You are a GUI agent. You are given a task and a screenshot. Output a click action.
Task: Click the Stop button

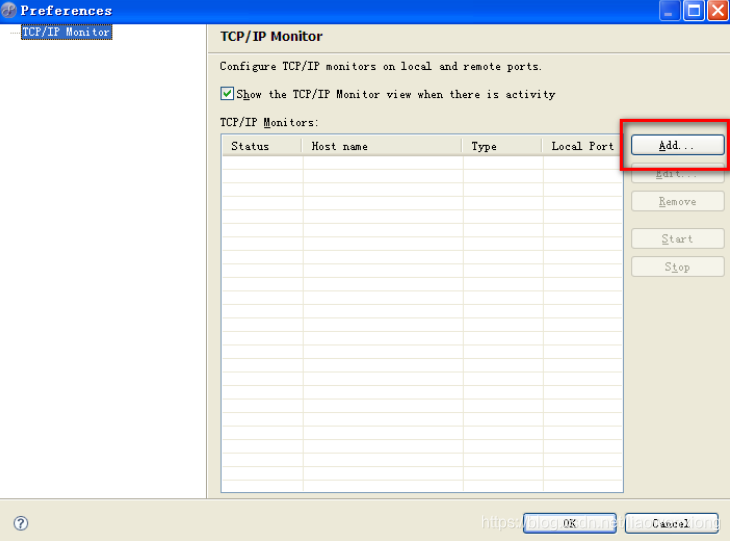677,267
